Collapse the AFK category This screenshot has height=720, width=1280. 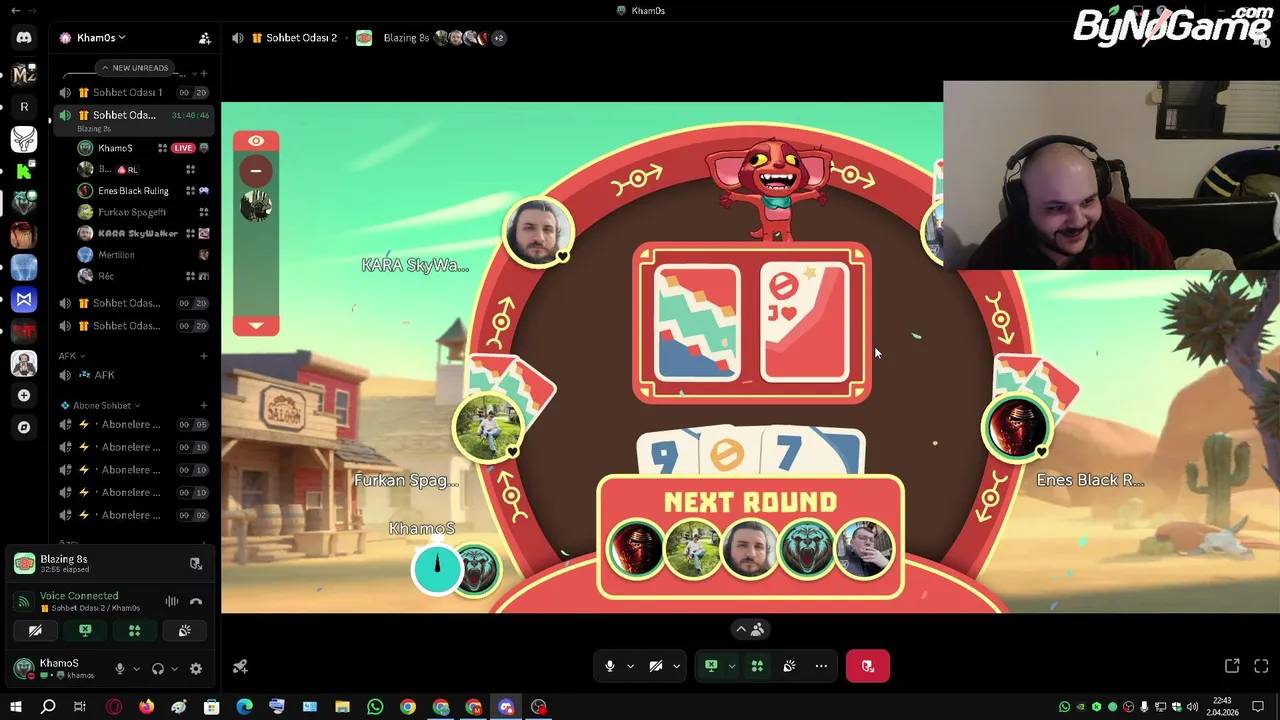71,356
